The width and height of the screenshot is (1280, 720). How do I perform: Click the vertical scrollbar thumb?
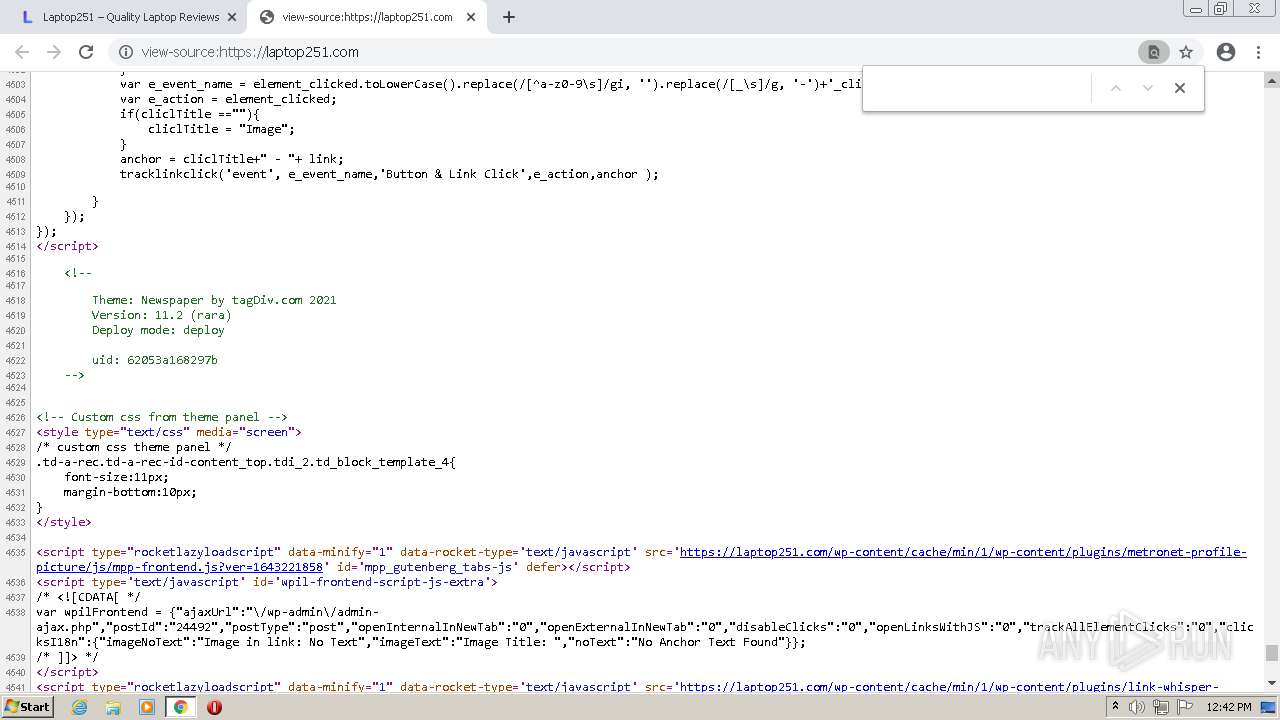pyautogui.click(x=1271, y=653)
